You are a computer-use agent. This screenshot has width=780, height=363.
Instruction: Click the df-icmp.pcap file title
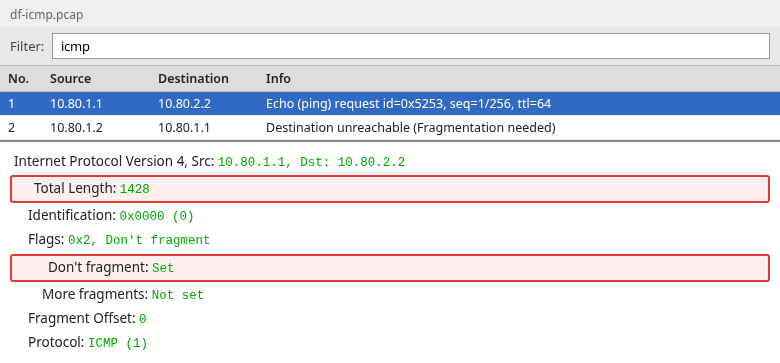pyautogui.click(x=47, y=14)
